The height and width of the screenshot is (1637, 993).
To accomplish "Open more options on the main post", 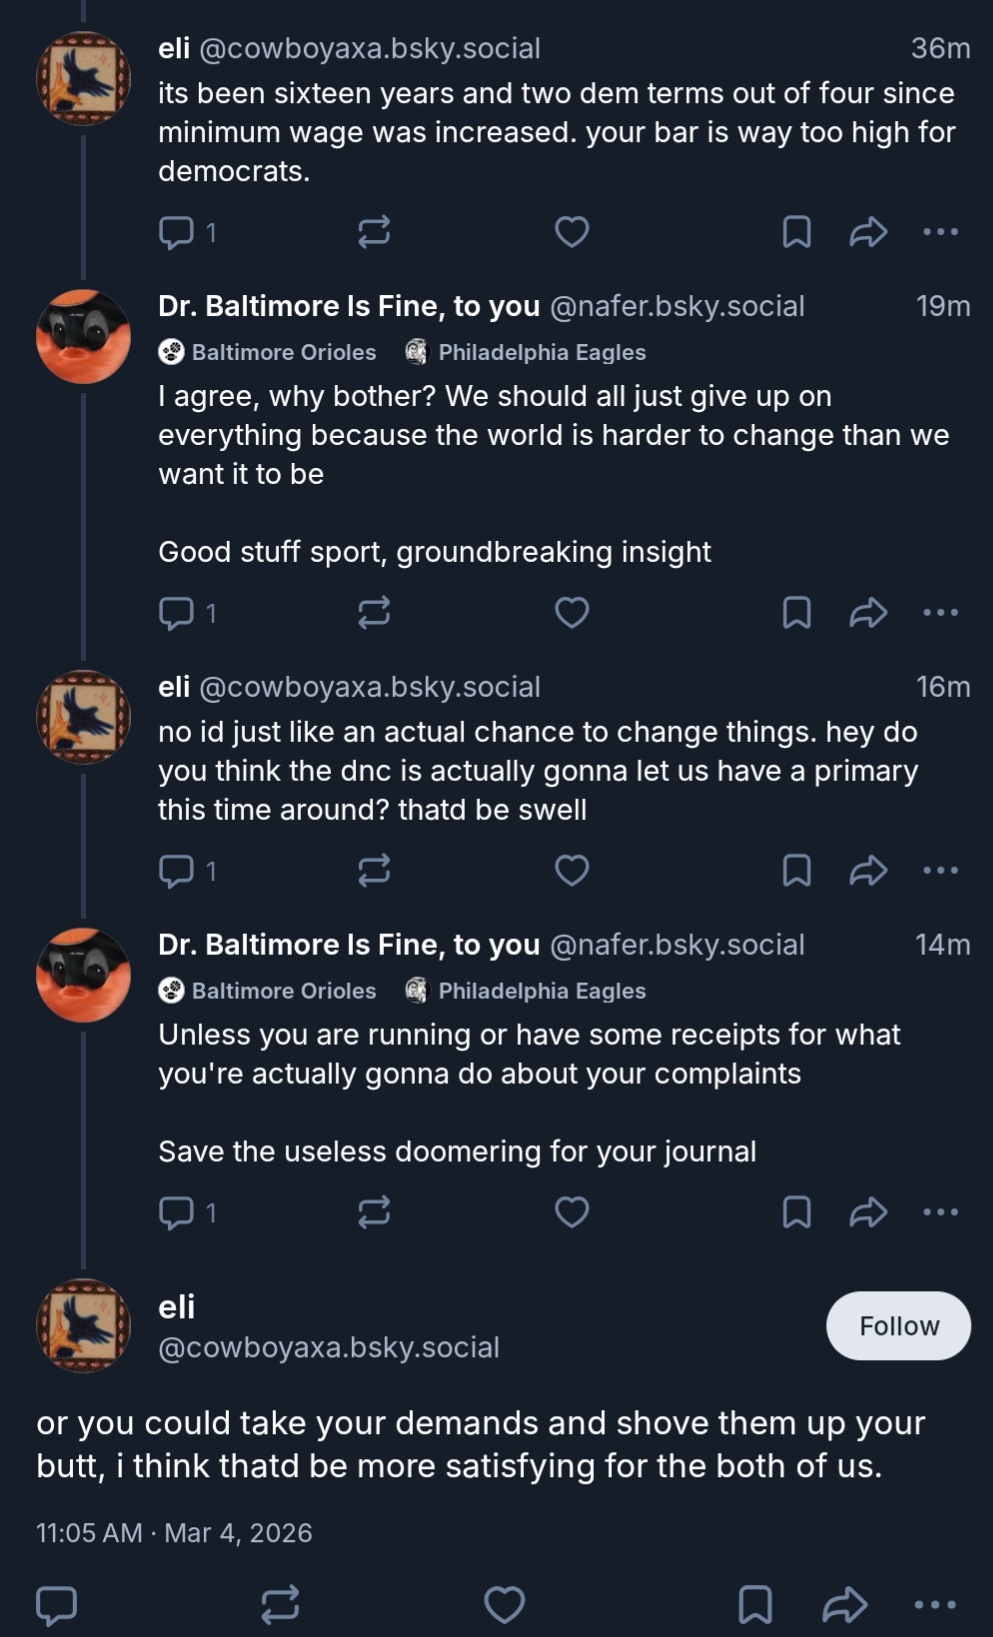I will click(935, 1604).
